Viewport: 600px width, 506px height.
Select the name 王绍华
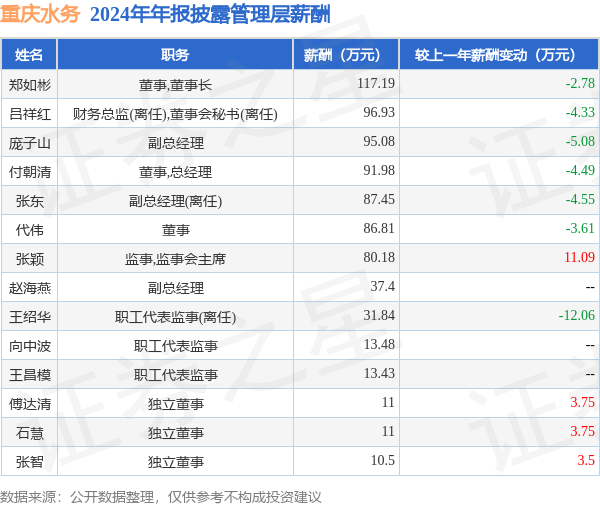coord(29,317)
